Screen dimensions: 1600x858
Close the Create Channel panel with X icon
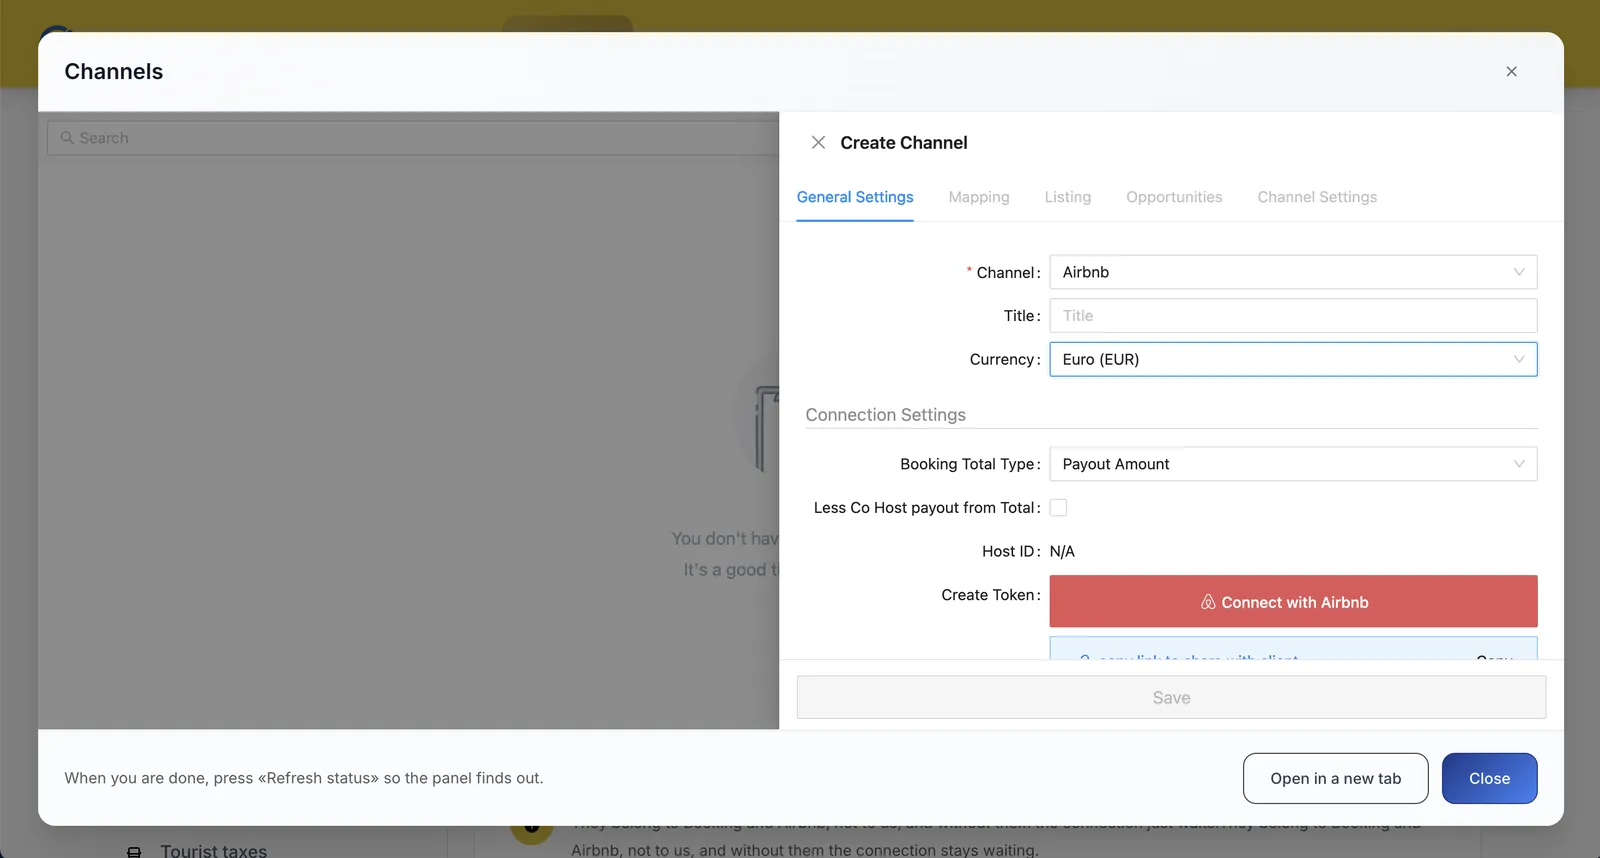tap(818, 143)
